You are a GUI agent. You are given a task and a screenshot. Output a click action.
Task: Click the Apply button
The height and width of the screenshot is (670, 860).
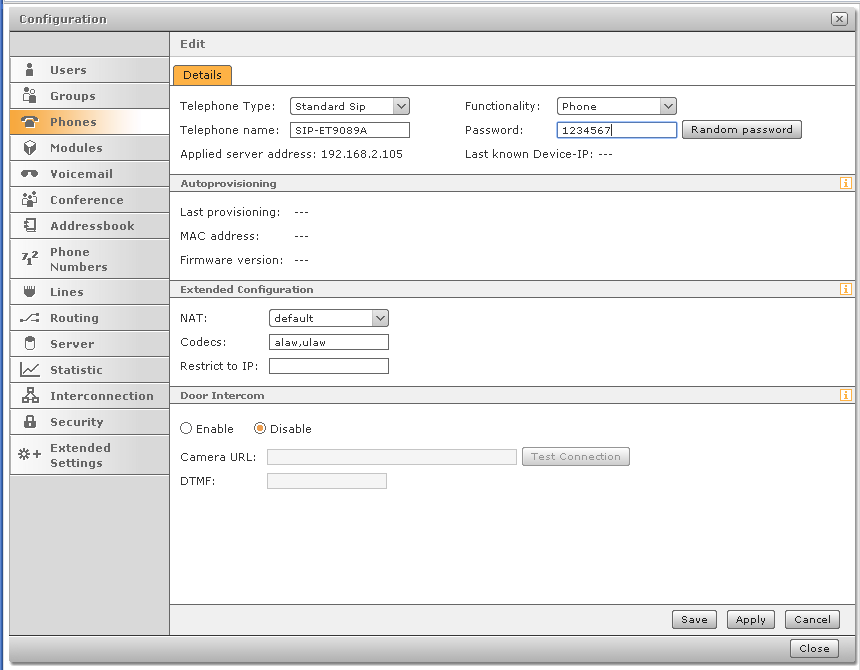750,620
